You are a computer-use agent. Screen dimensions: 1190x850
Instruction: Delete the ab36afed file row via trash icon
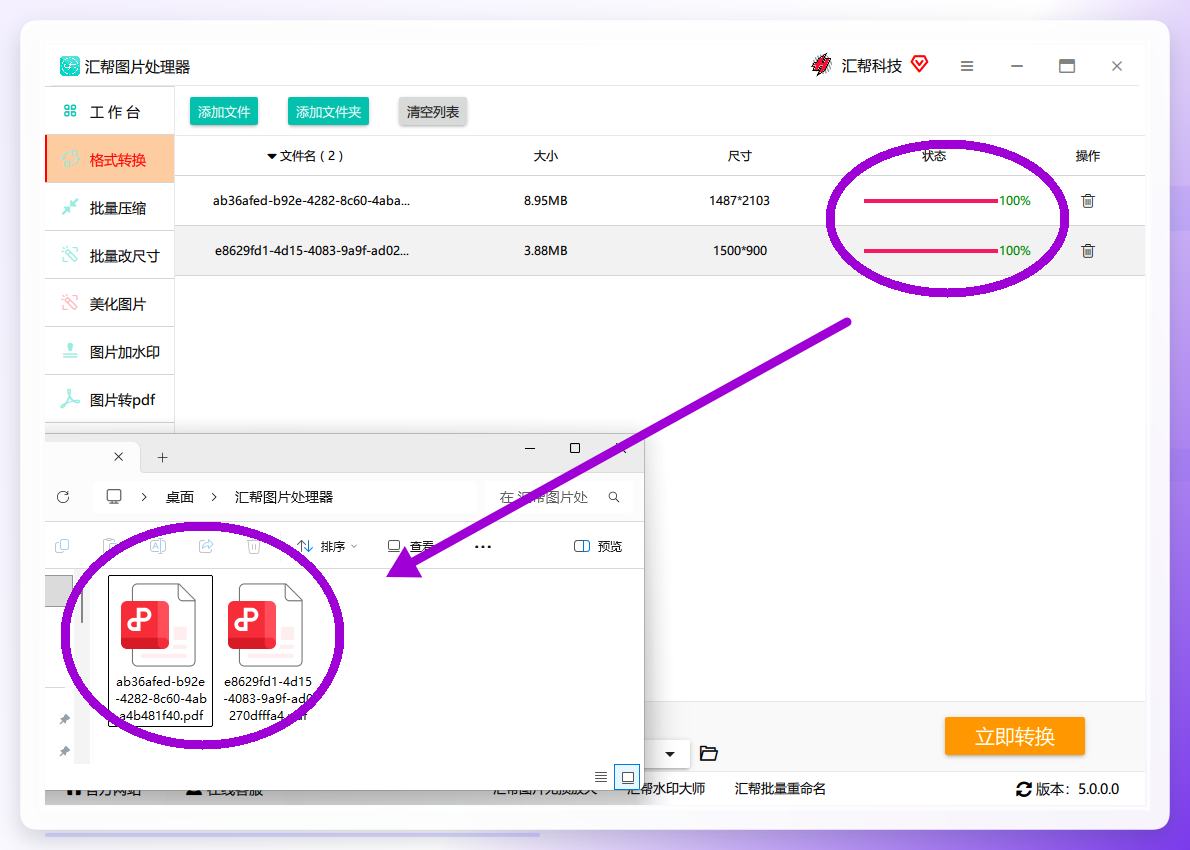tap(1088, 201)
